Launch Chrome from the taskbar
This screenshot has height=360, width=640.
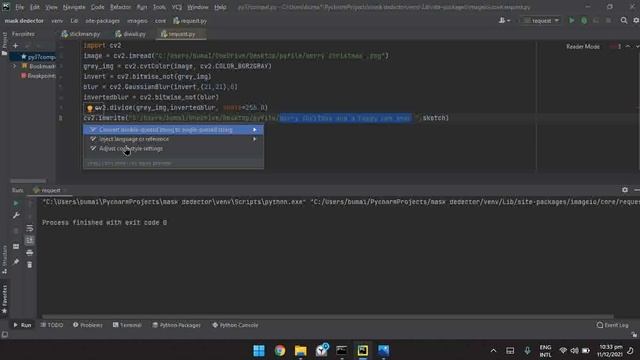(x=280, y=351)
